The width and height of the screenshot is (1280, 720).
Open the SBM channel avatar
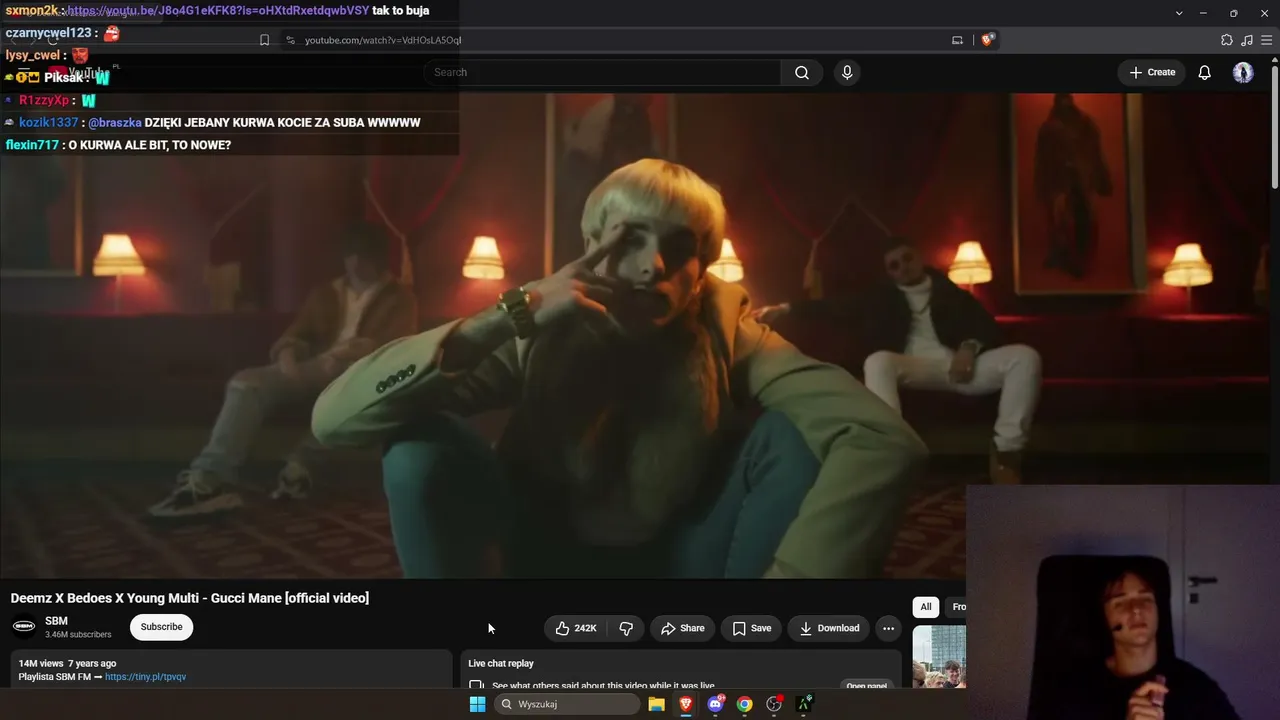pyautogui.click(x=24, y=627)
